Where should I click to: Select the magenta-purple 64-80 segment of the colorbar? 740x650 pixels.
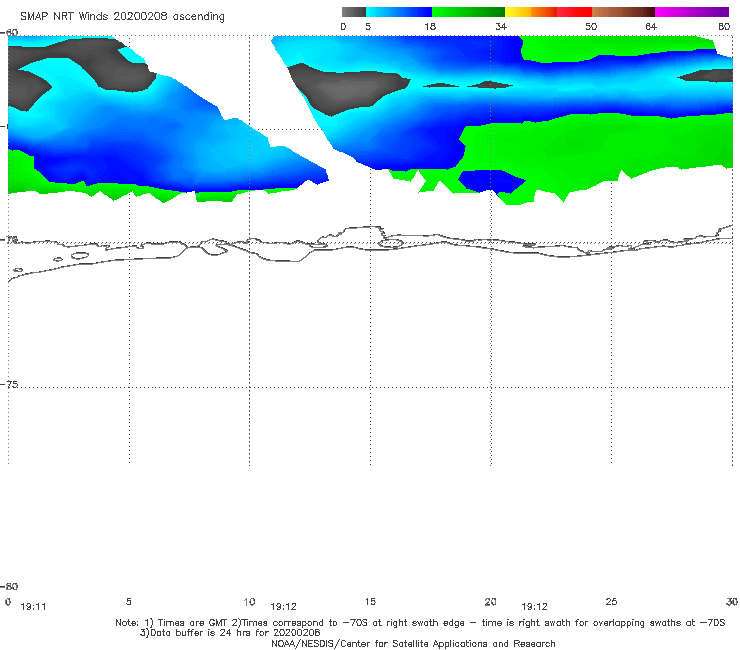[692, 12]
